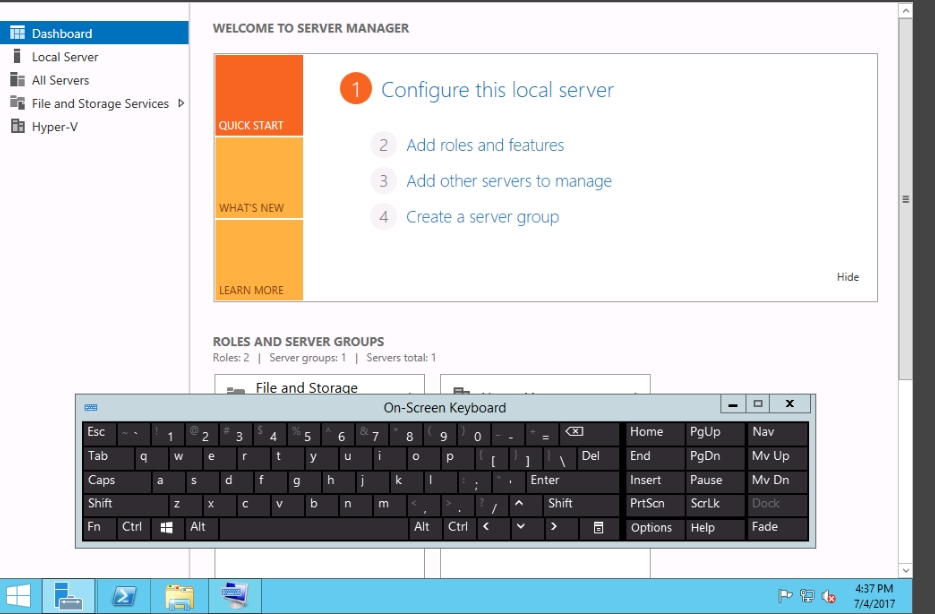Open File Explorer from the taskbar
Screen dimensions: 935x614
[179, 596]
